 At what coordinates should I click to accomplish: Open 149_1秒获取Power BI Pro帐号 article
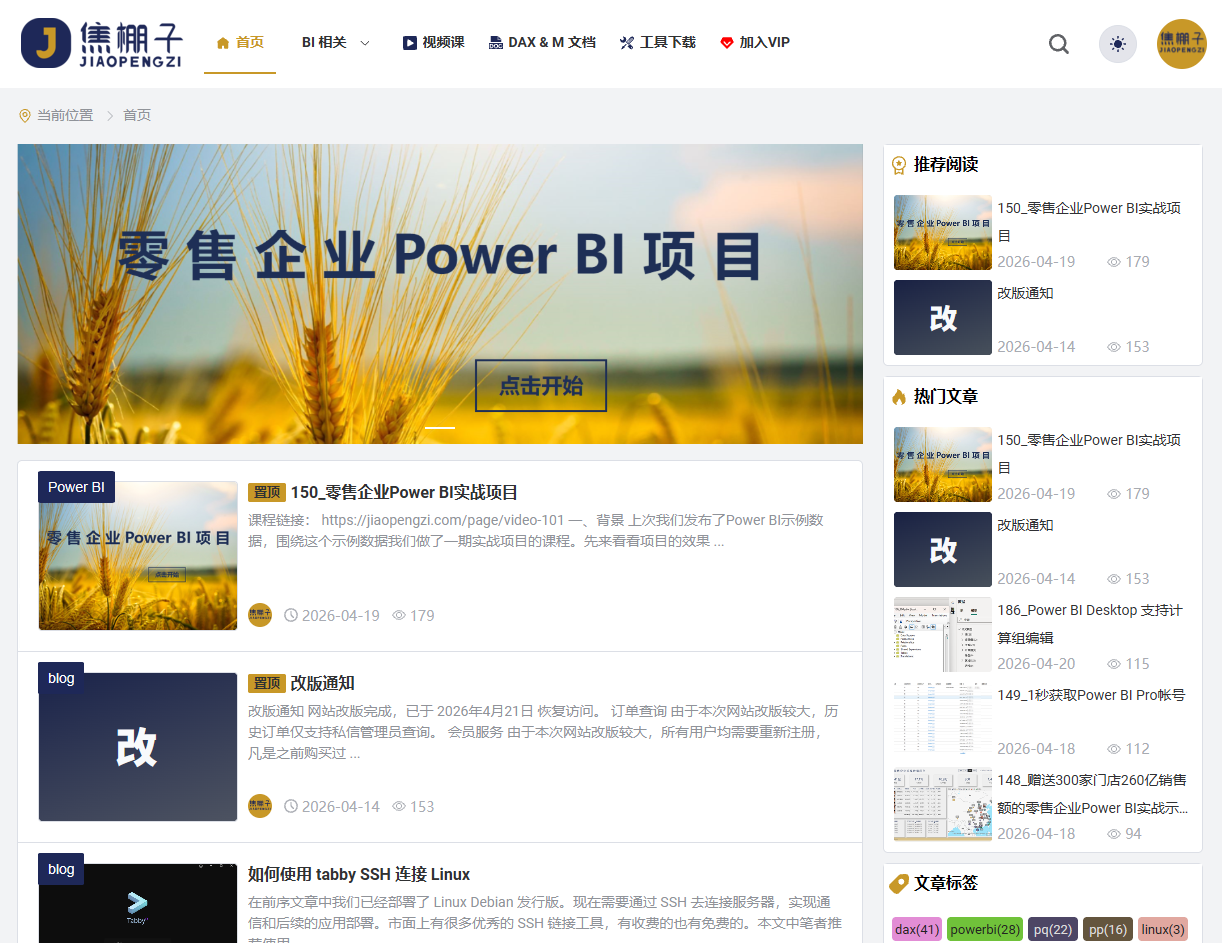[x=1091, y=695]
